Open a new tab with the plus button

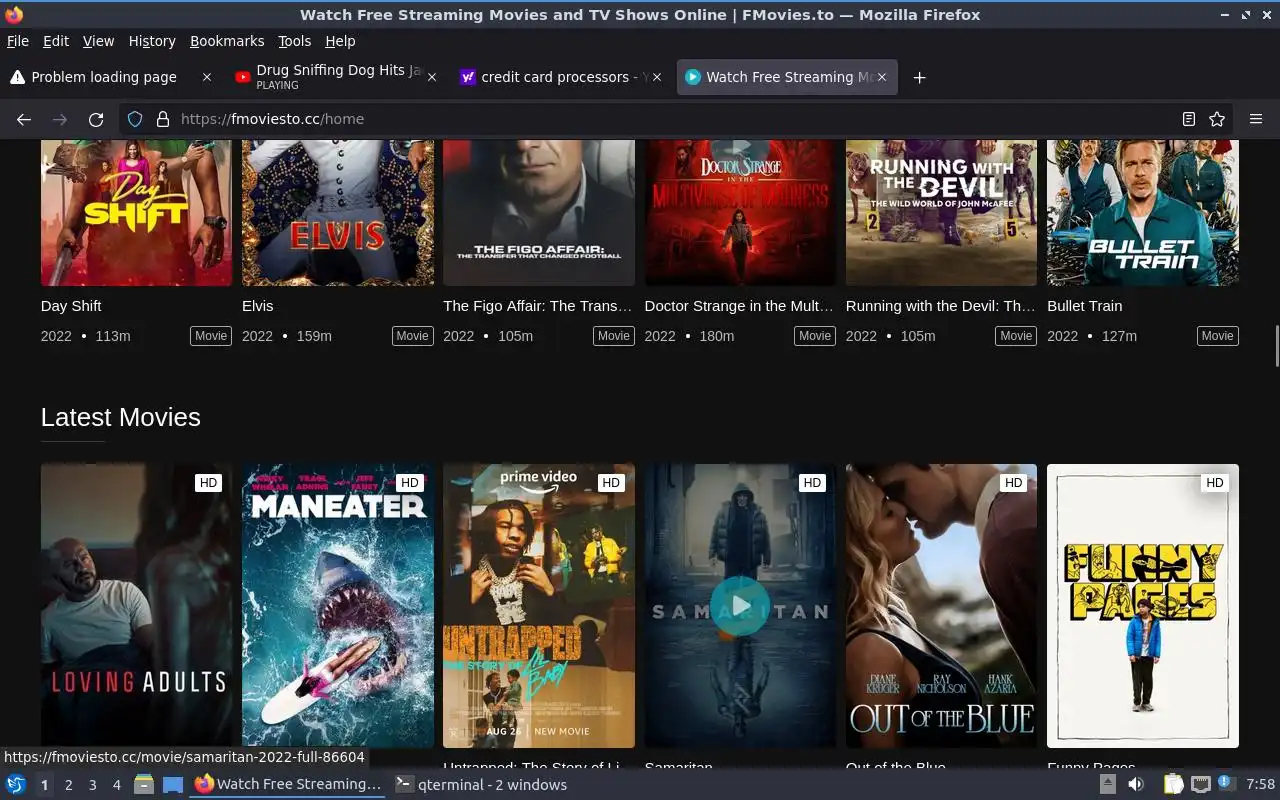(x=920, y=77)
